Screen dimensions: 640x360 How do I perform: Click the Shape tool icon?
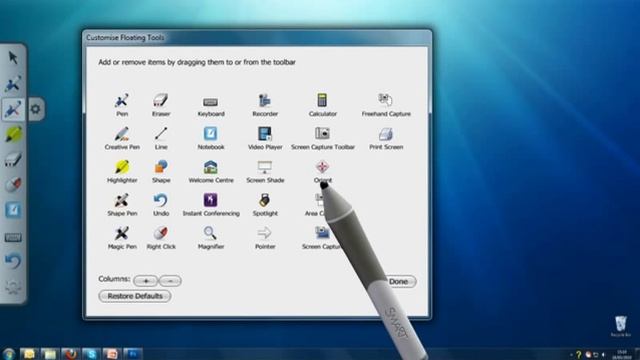click(x=161, y=167)
